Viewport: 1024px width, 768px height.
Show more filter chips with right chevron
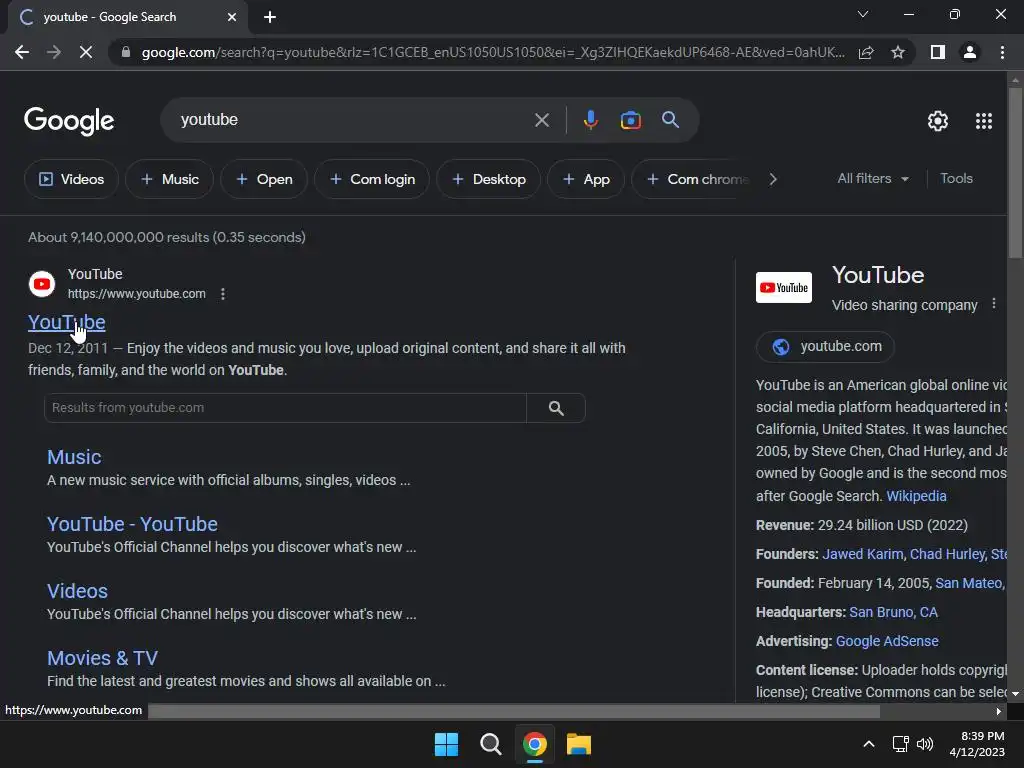pyautogui.click(x=773, y=179)
